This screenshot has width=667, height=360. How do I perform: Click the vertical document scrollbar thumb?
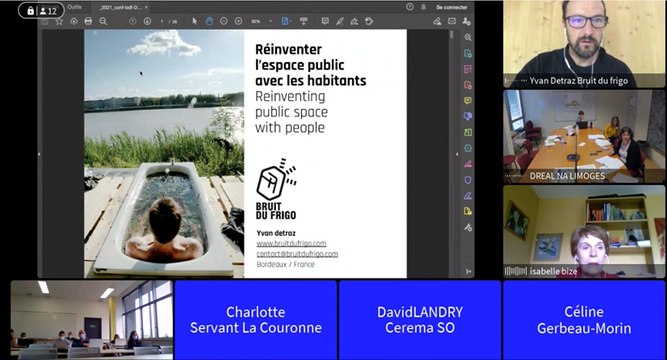coord(451,35)
